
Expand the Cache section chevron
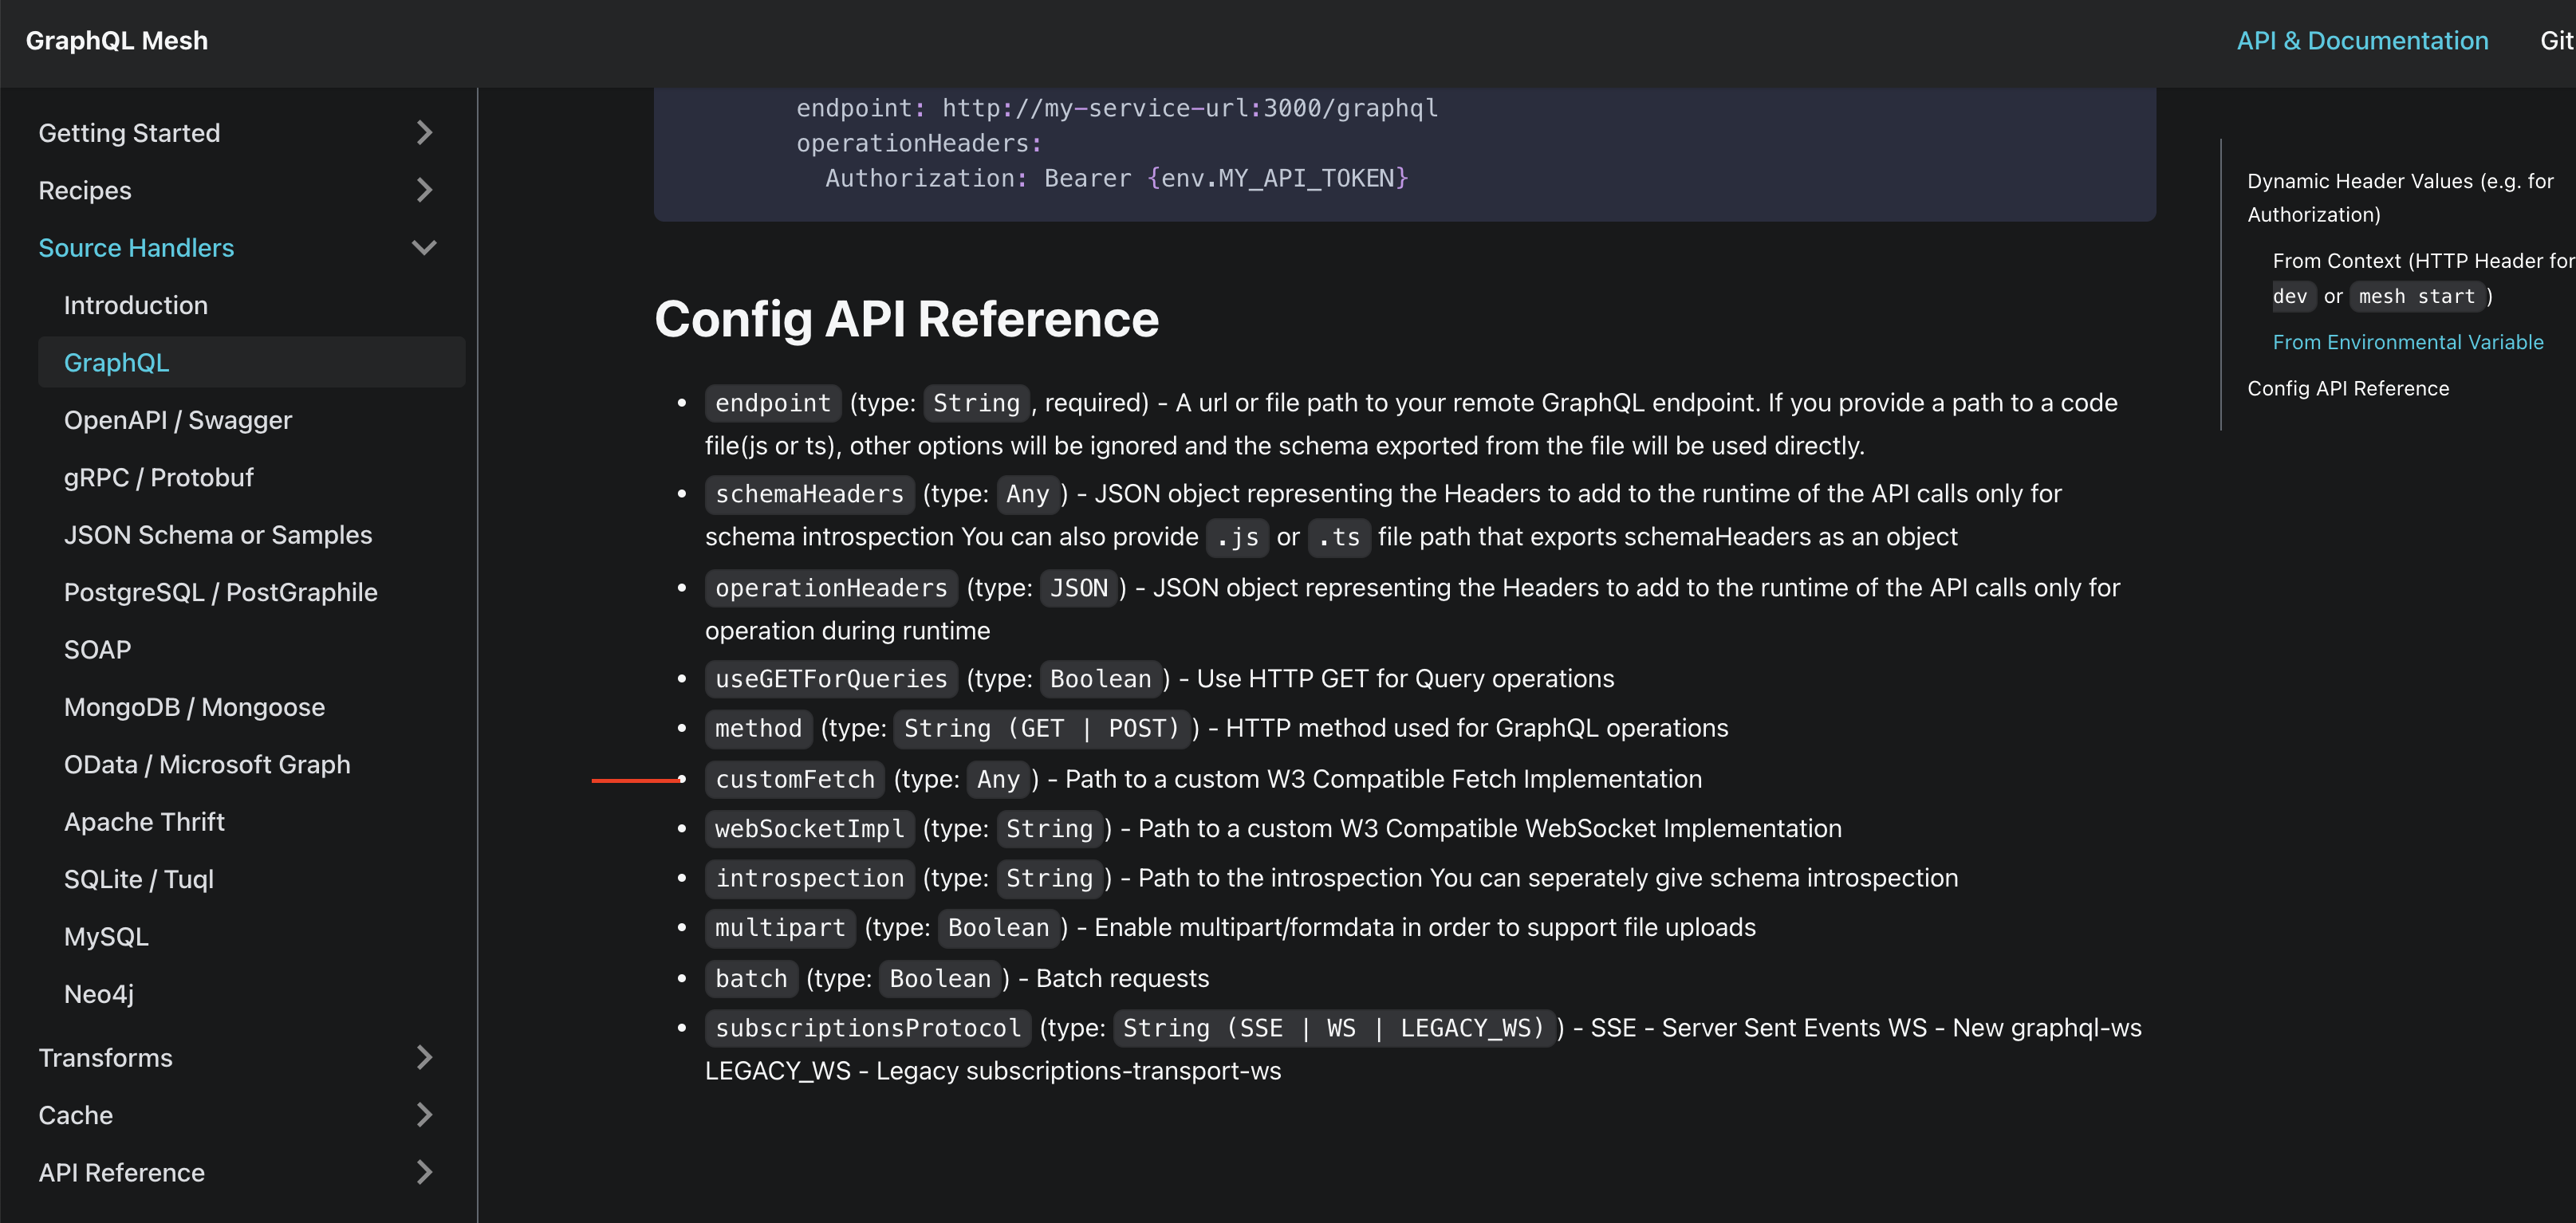pos(424,1114)
